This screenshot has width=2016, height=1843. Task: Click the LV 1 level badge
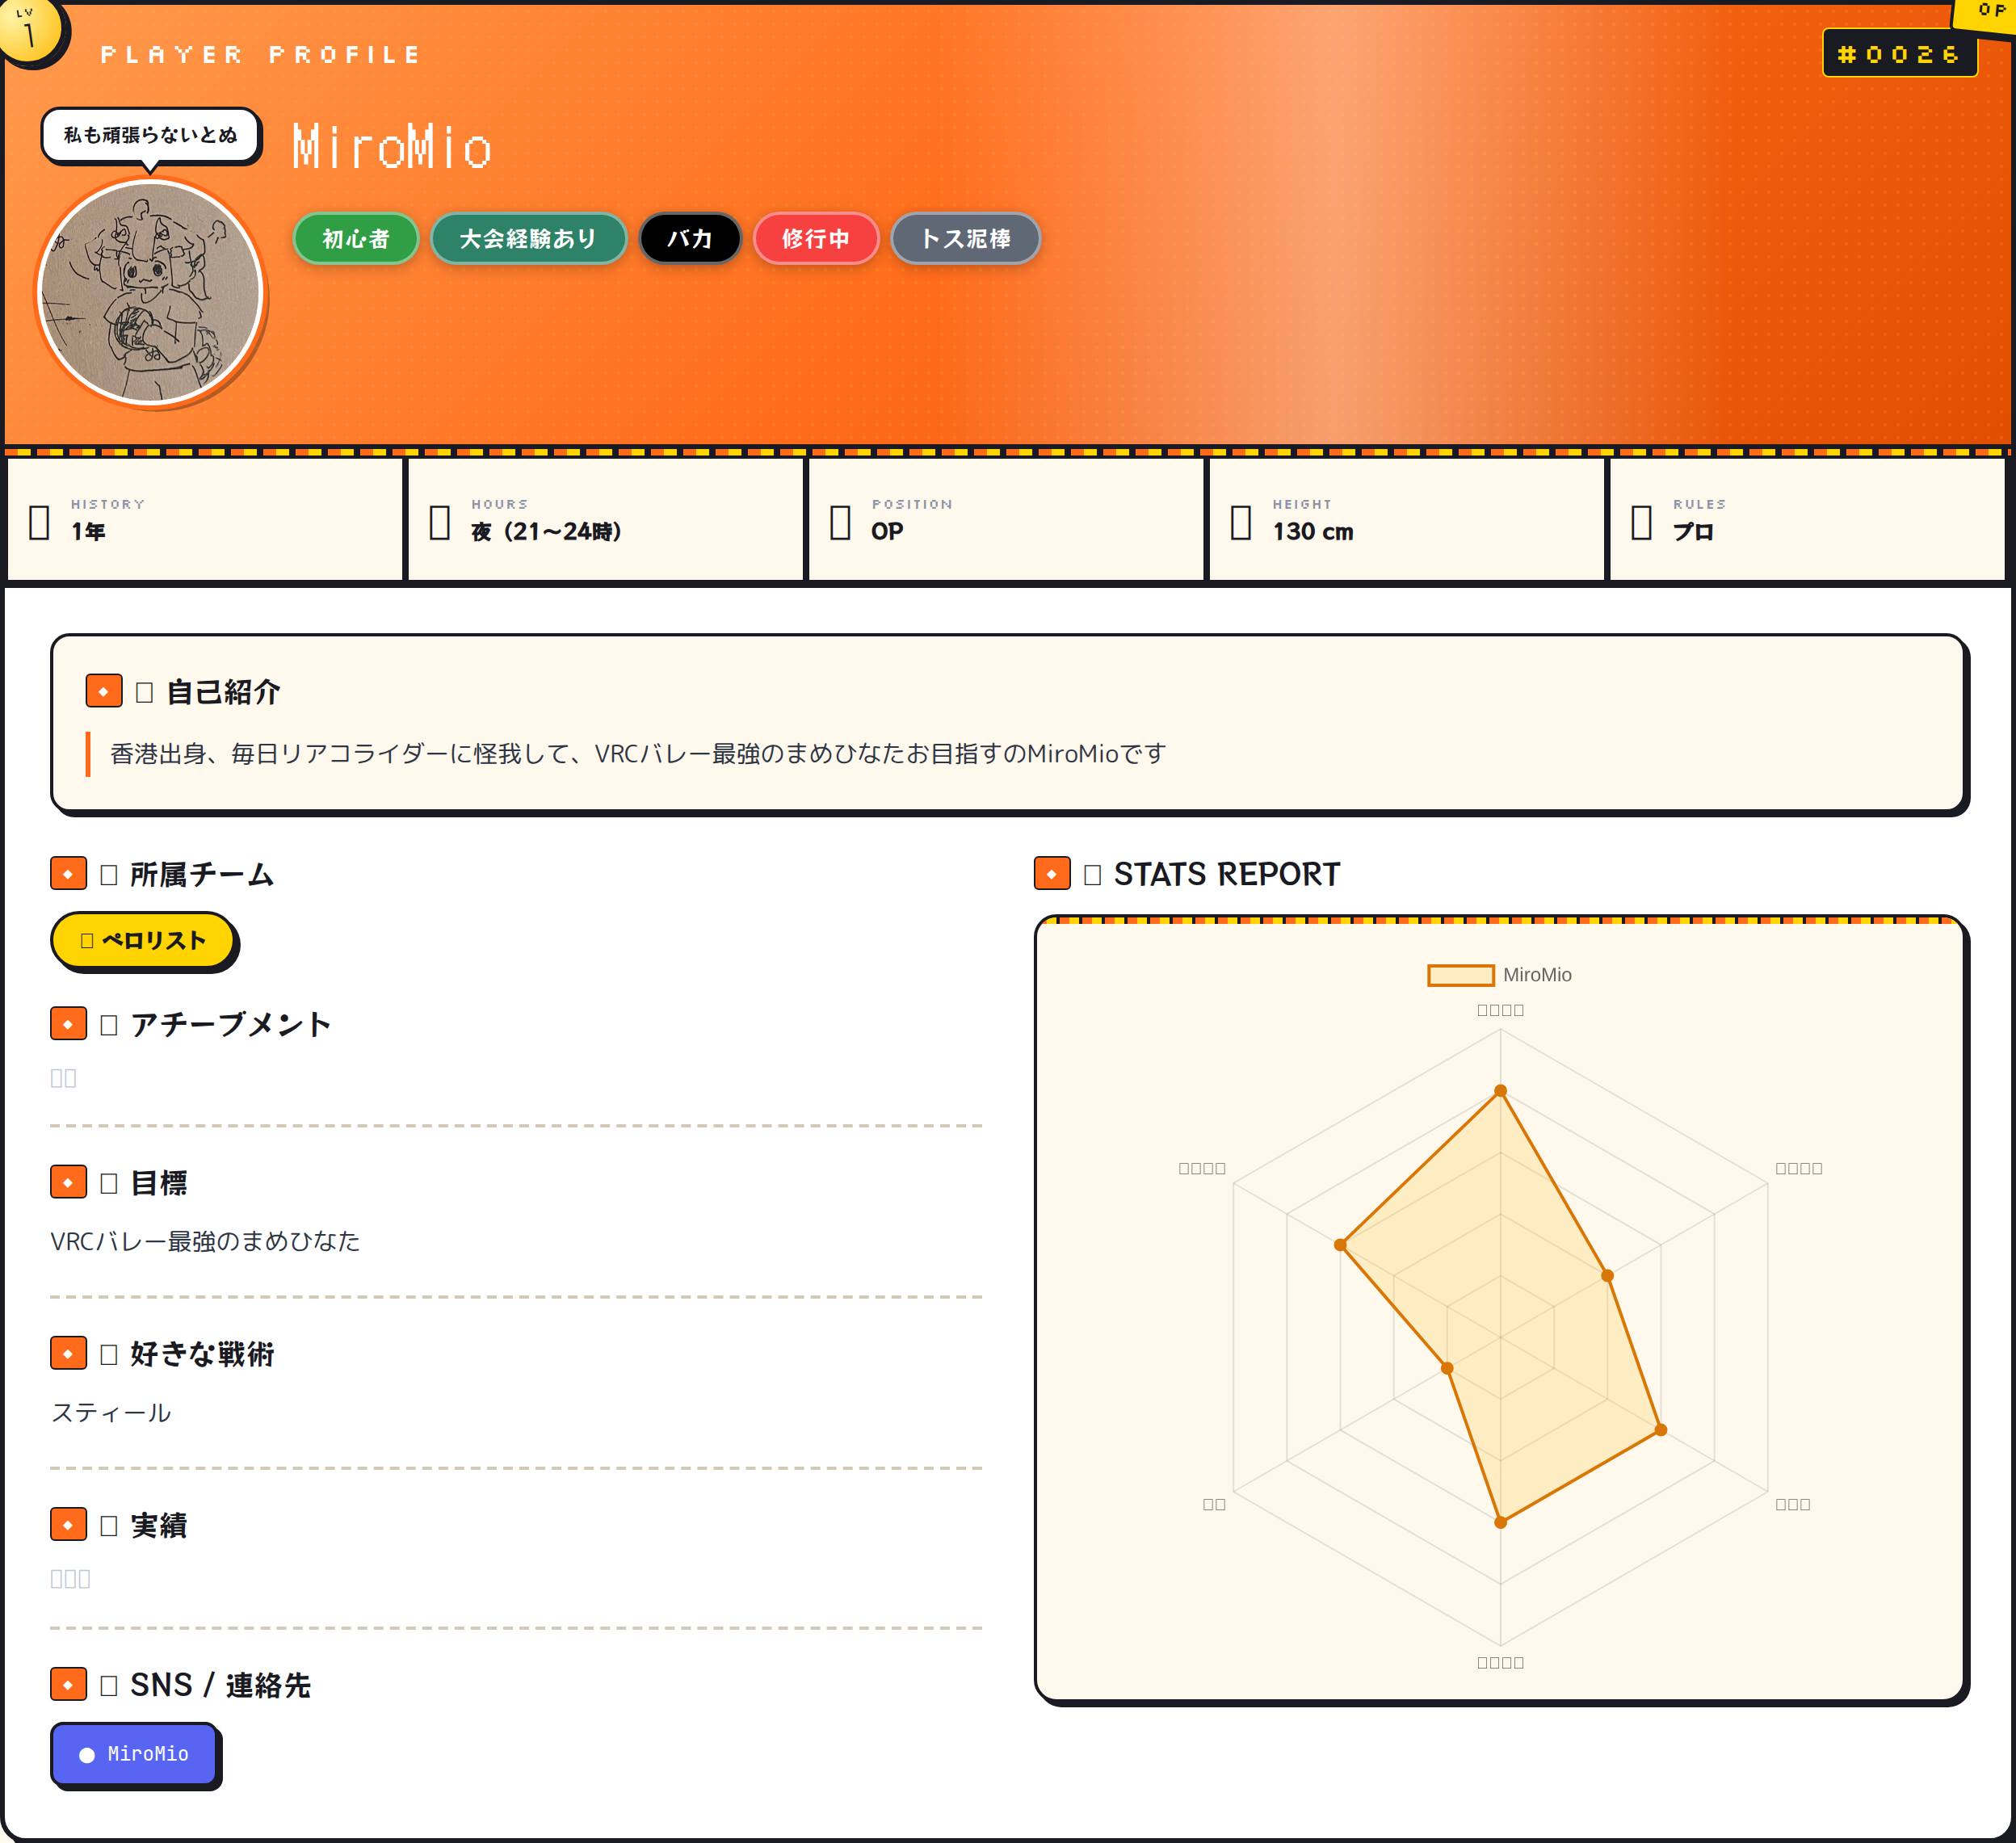30,28
